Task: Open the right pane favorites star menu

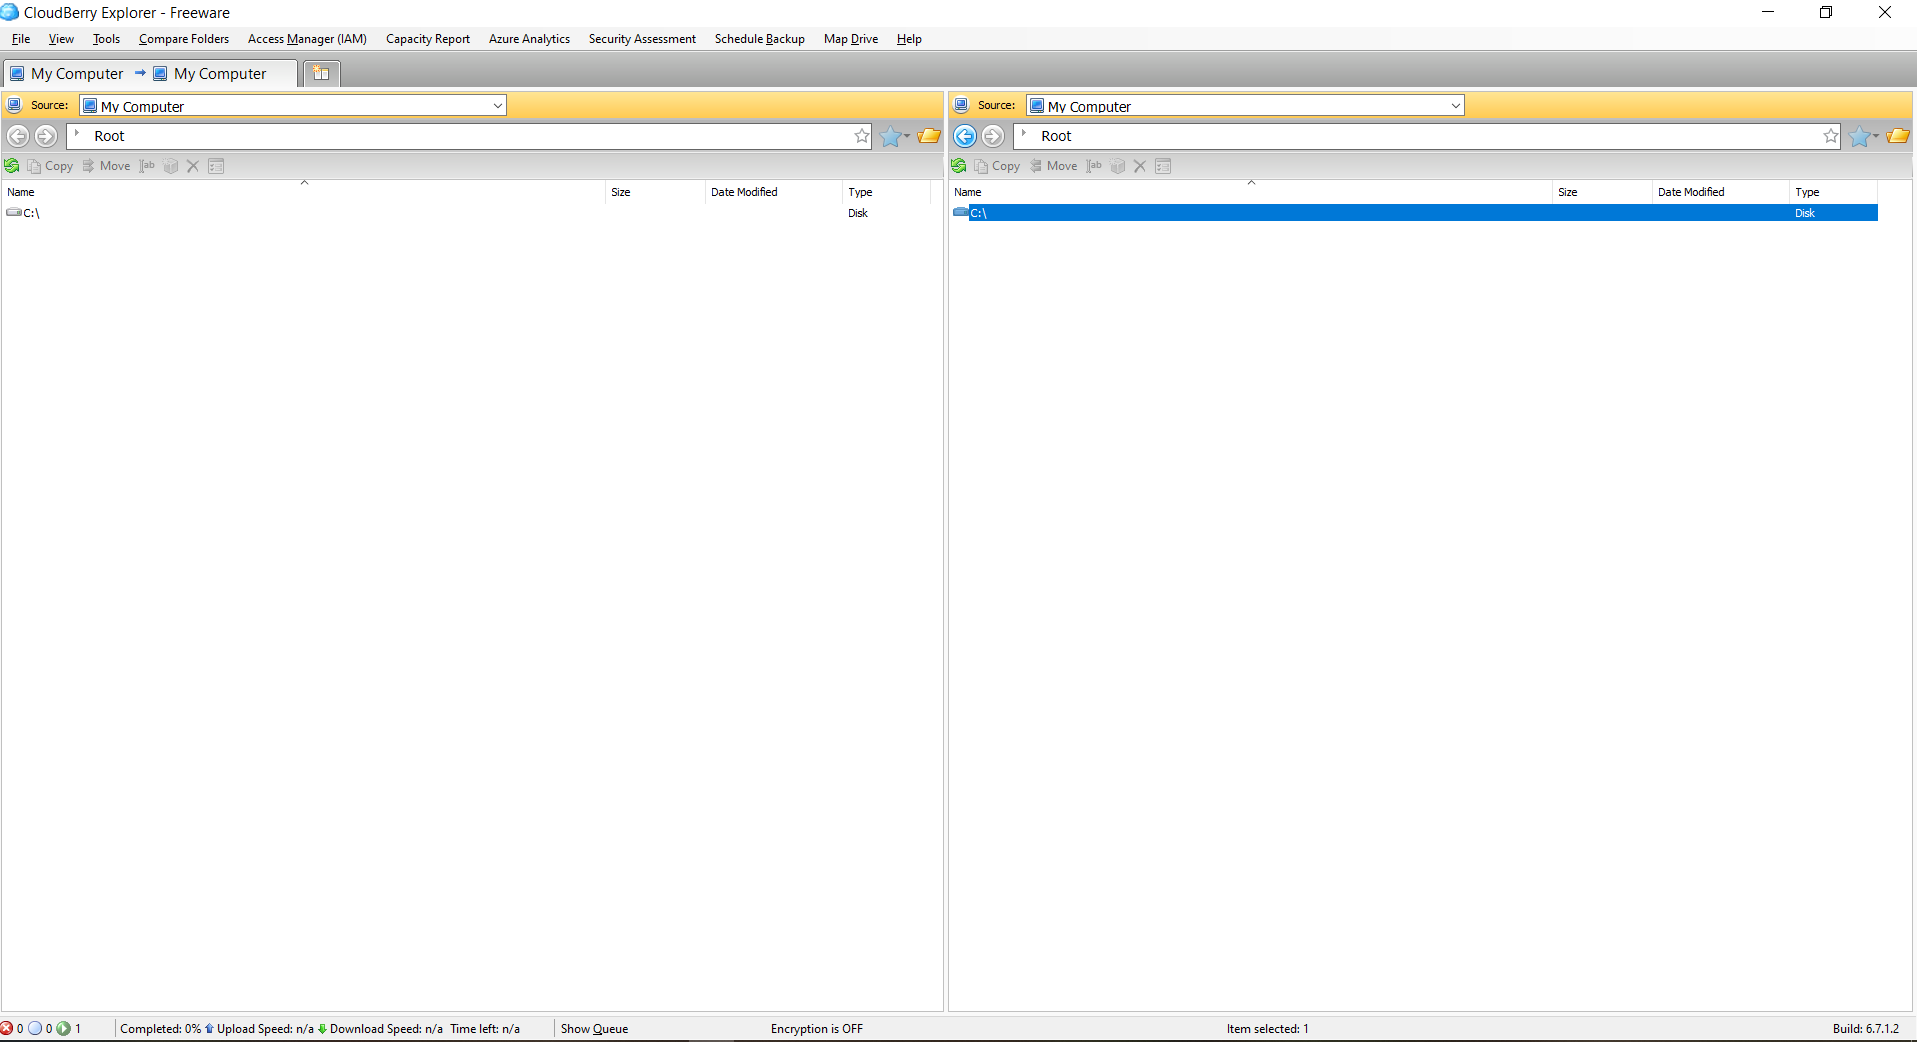Action: point(1864,136)
